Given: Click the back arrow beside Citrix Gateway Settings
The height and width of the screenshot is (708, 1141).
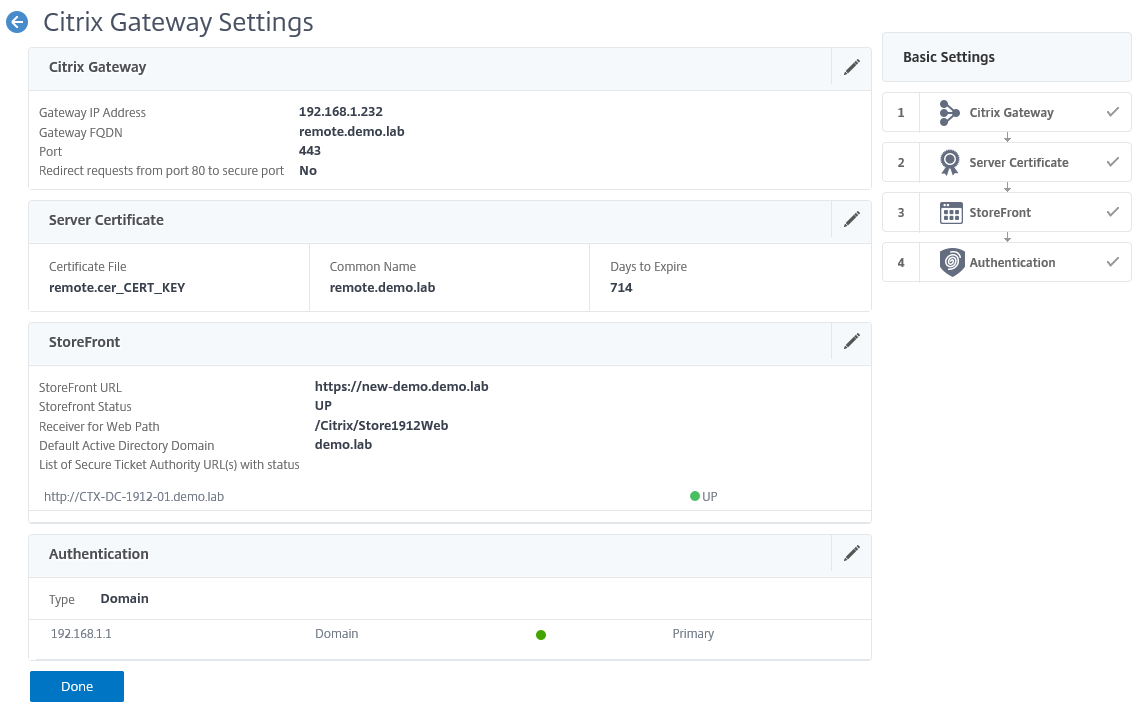Looking at the screenshot, I should 17,22.
